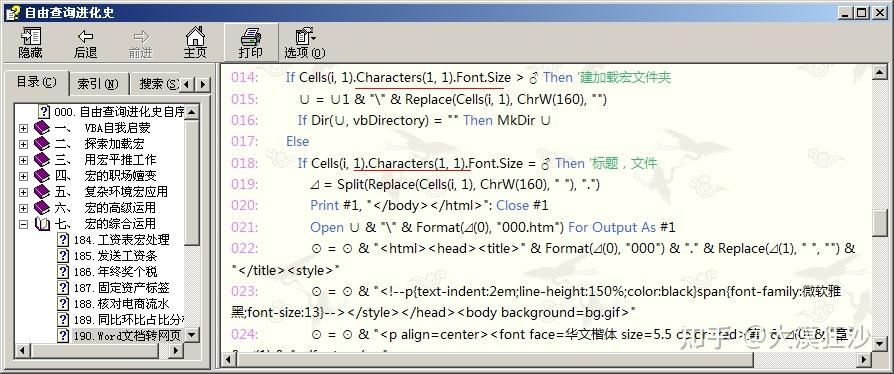Click code pane horizontal scroll left arrow

tap(229, 360)
